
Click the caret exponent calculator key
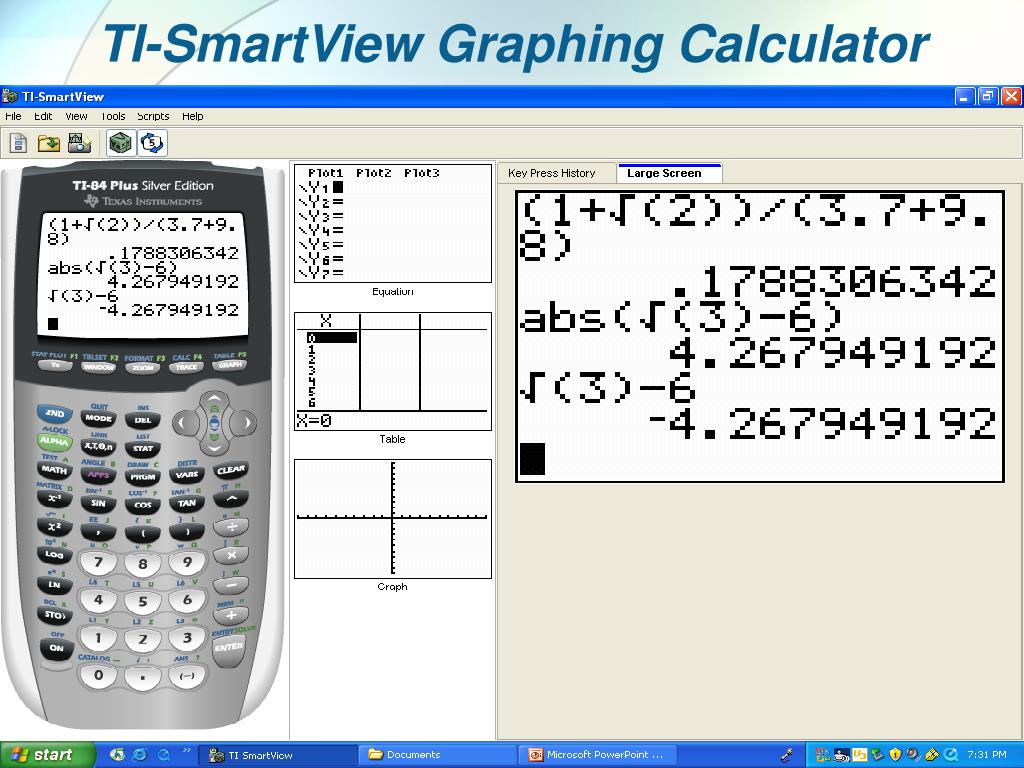[231, 499]
